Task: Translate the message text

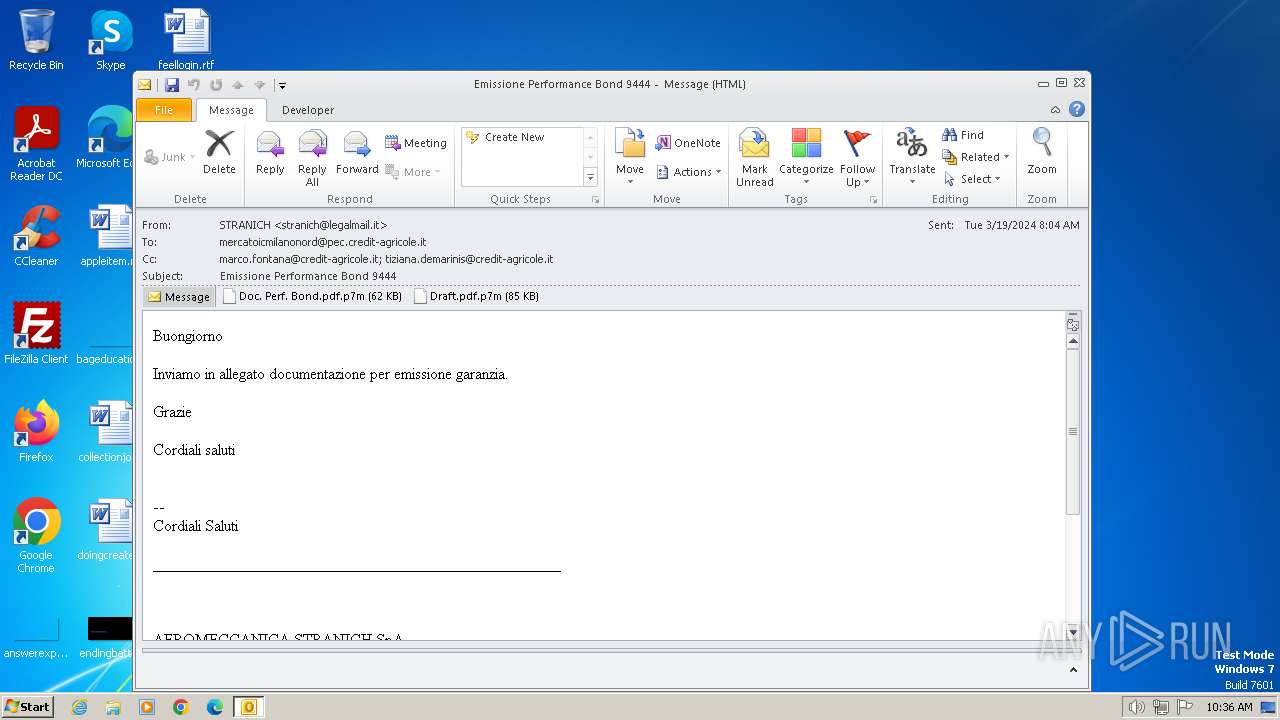Action: (x=912, y=157)
